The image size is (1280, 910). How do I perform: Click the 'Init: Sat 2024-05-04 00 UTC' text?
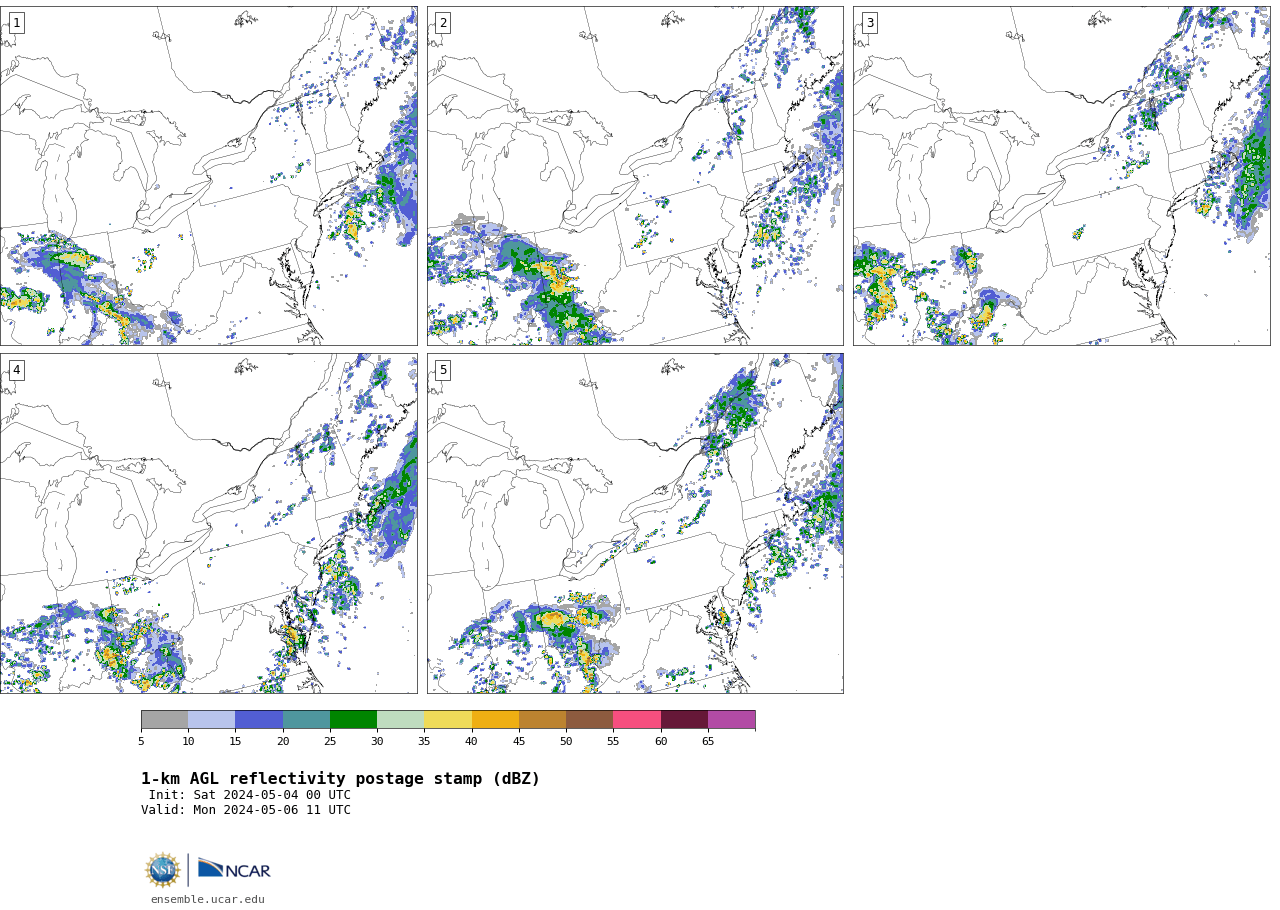[250, 795]
